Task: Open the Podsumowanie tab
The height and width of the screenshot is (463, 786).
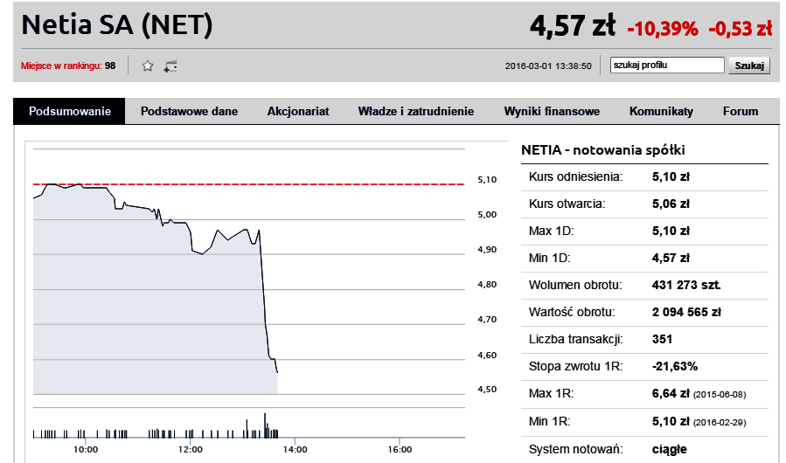Action: click(x=69, y=111)
